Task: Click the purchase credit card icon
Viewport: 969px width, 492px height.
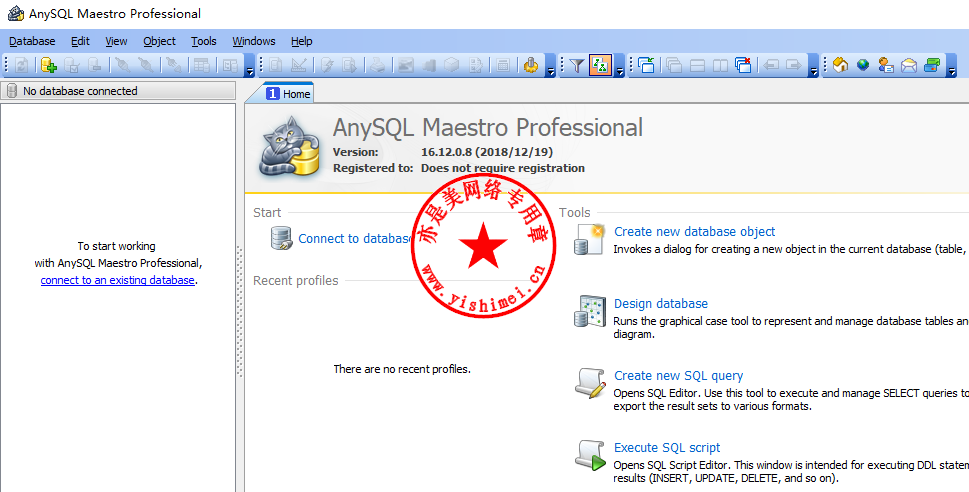Action: 932,65
